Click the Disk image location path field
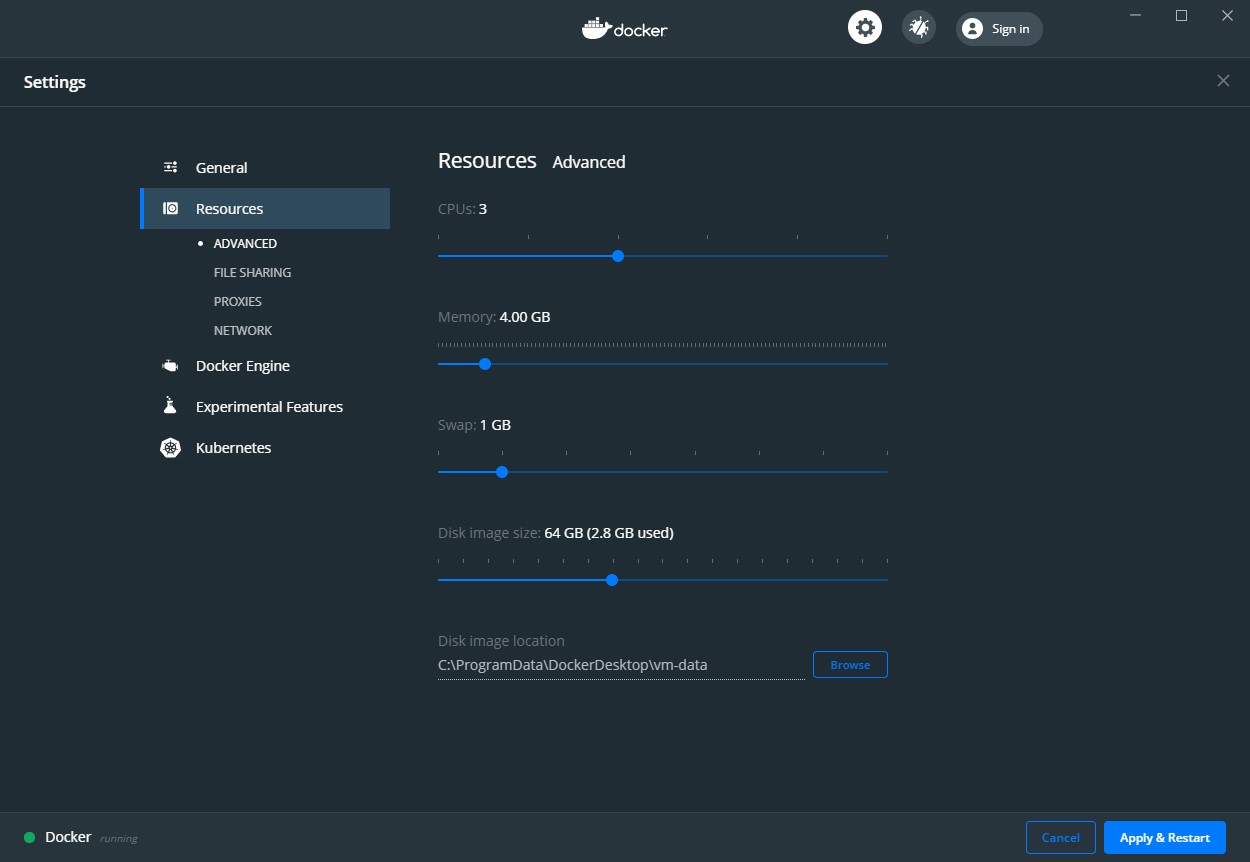The width and height of the screenshot is (1250, 862). (x=620, y=665)
